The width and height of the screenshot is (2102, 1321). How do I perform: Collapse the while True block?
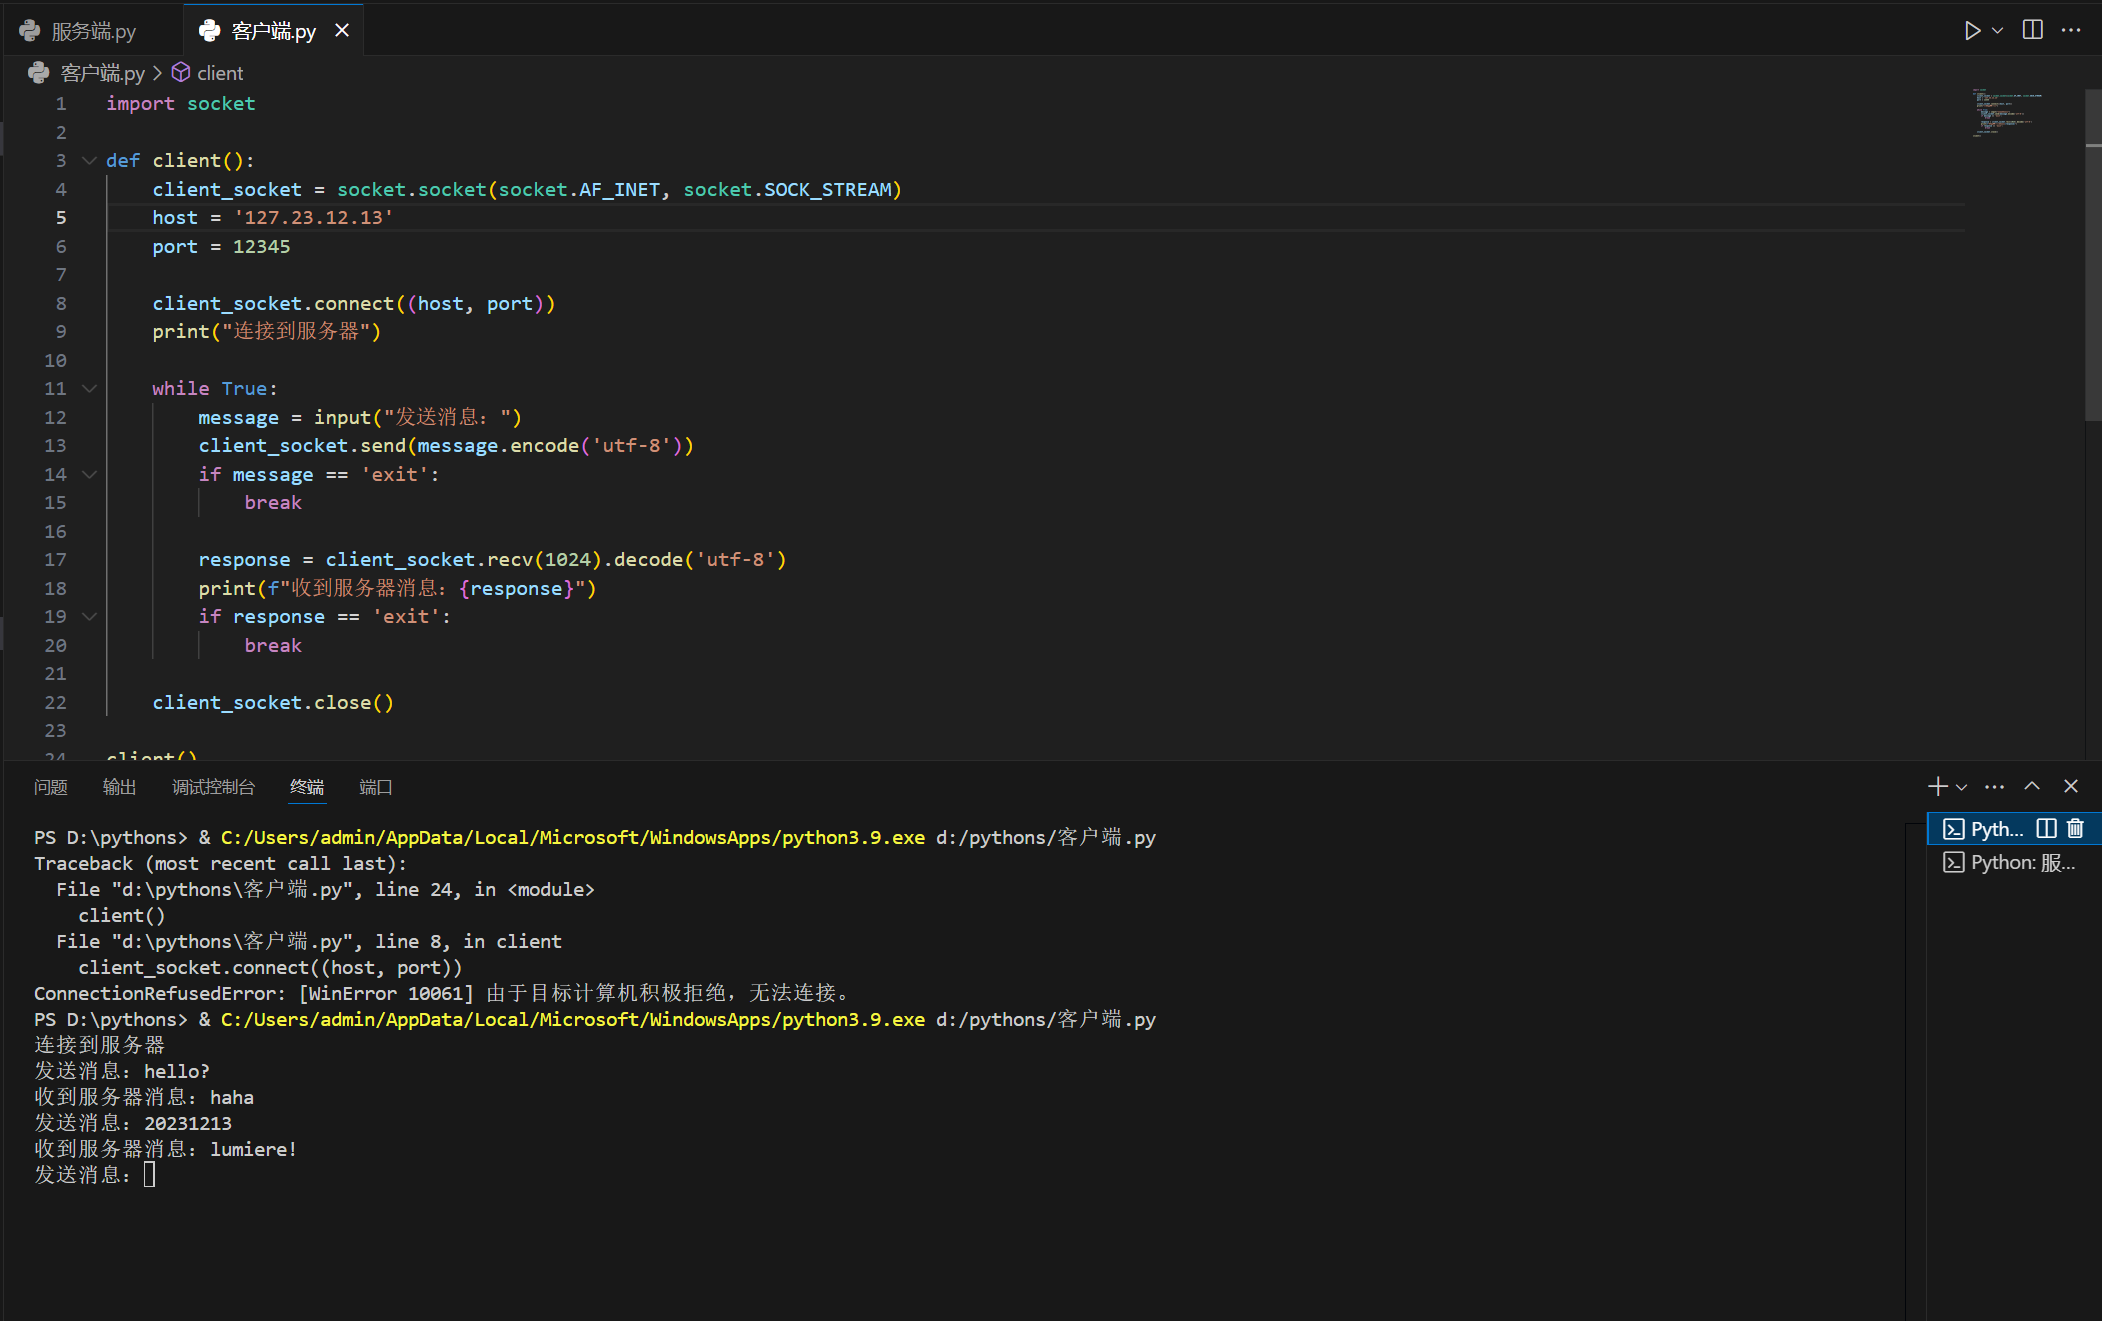point(89,388)
